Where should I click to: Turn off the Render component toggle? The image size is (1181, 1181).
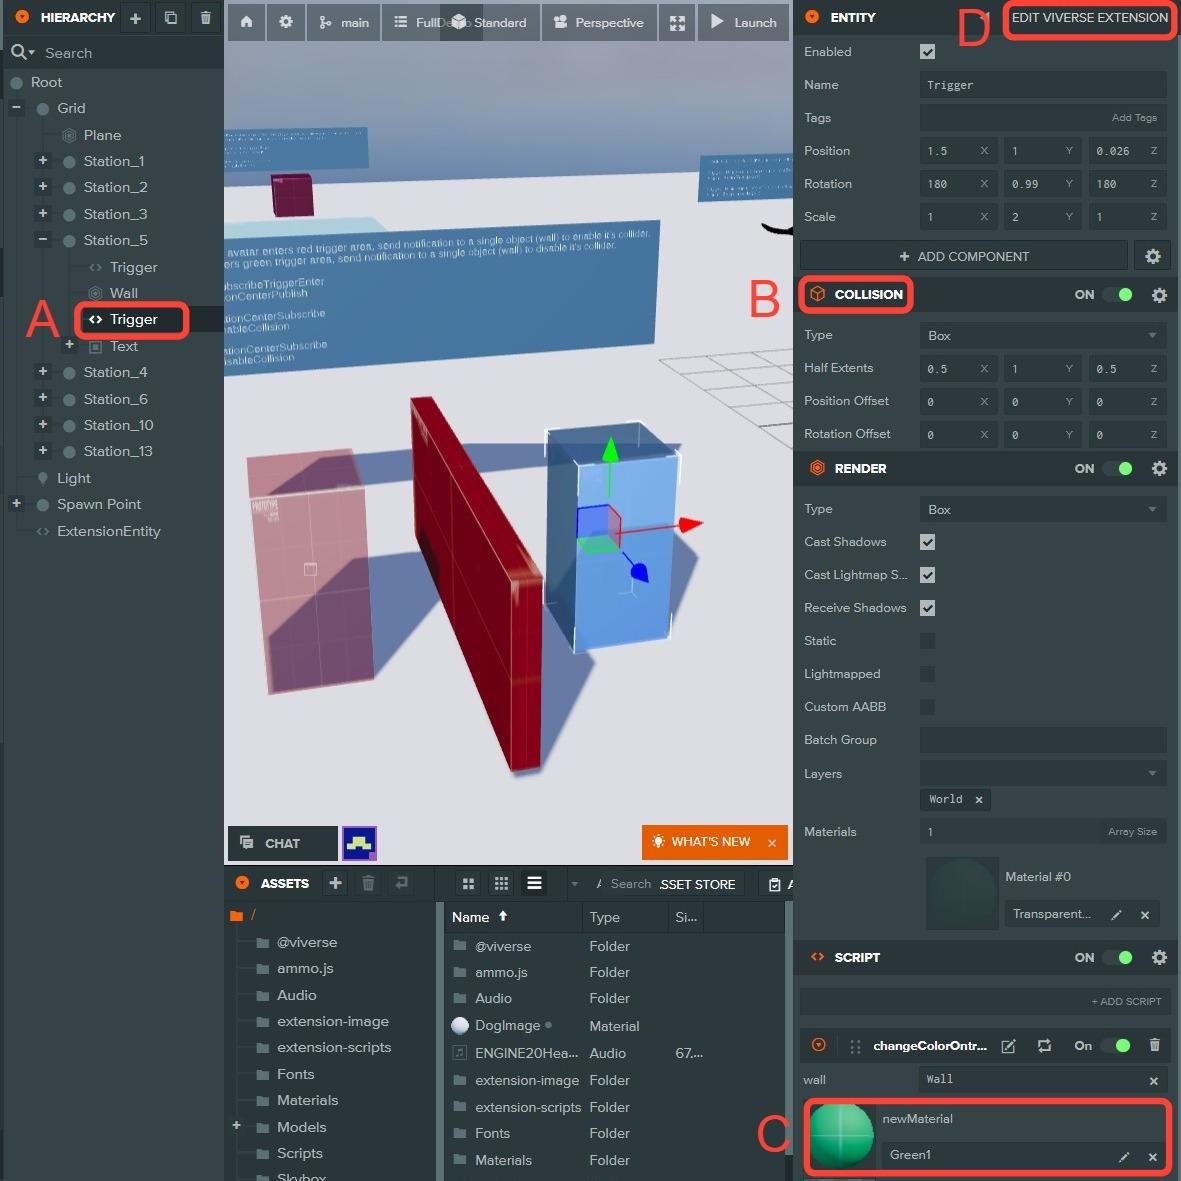pyautogui.click(x=1118, y=468)
